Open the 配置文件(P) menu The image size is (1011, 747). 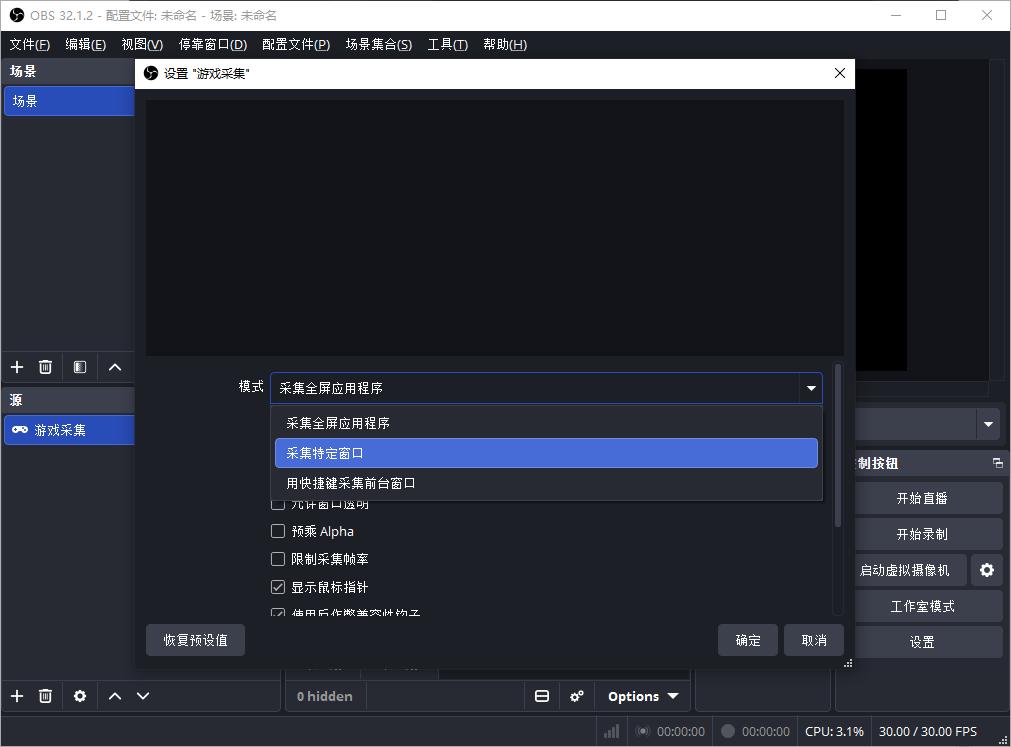[296, 44]
